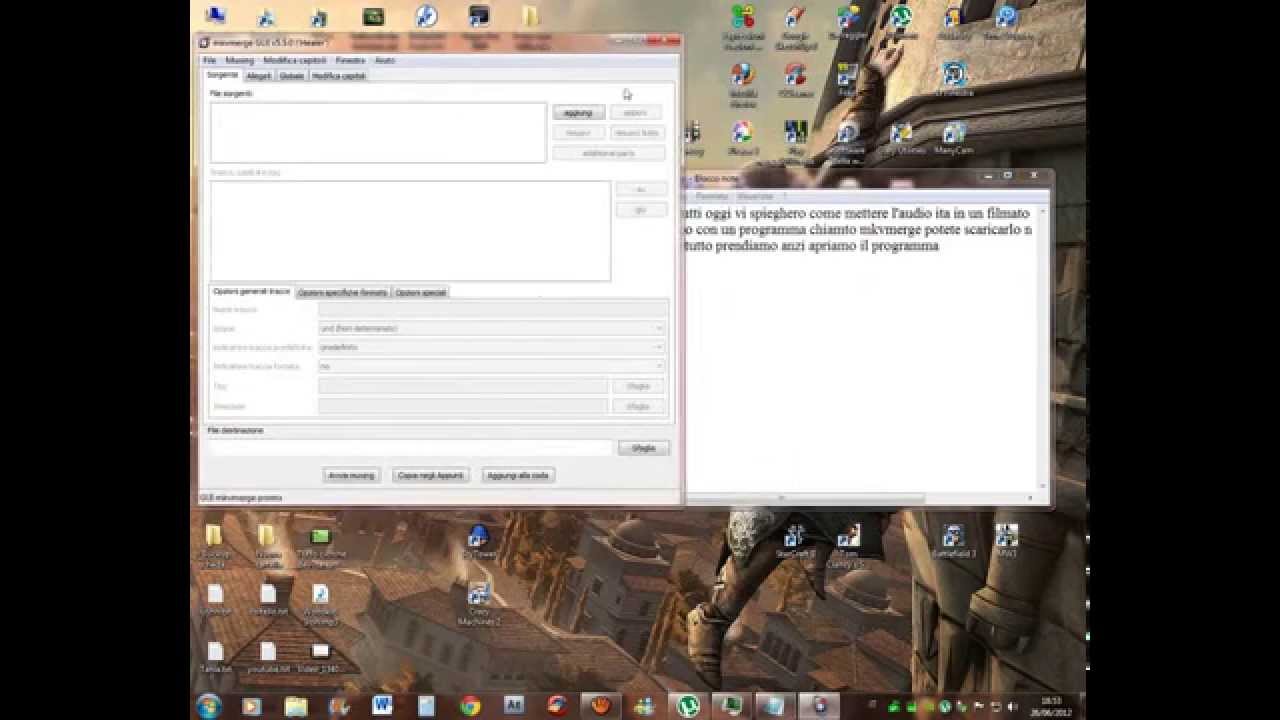Select the Picasa 3 desktop shortcut
This screenshot has height=720, width=1280.
tap(742, 138)
